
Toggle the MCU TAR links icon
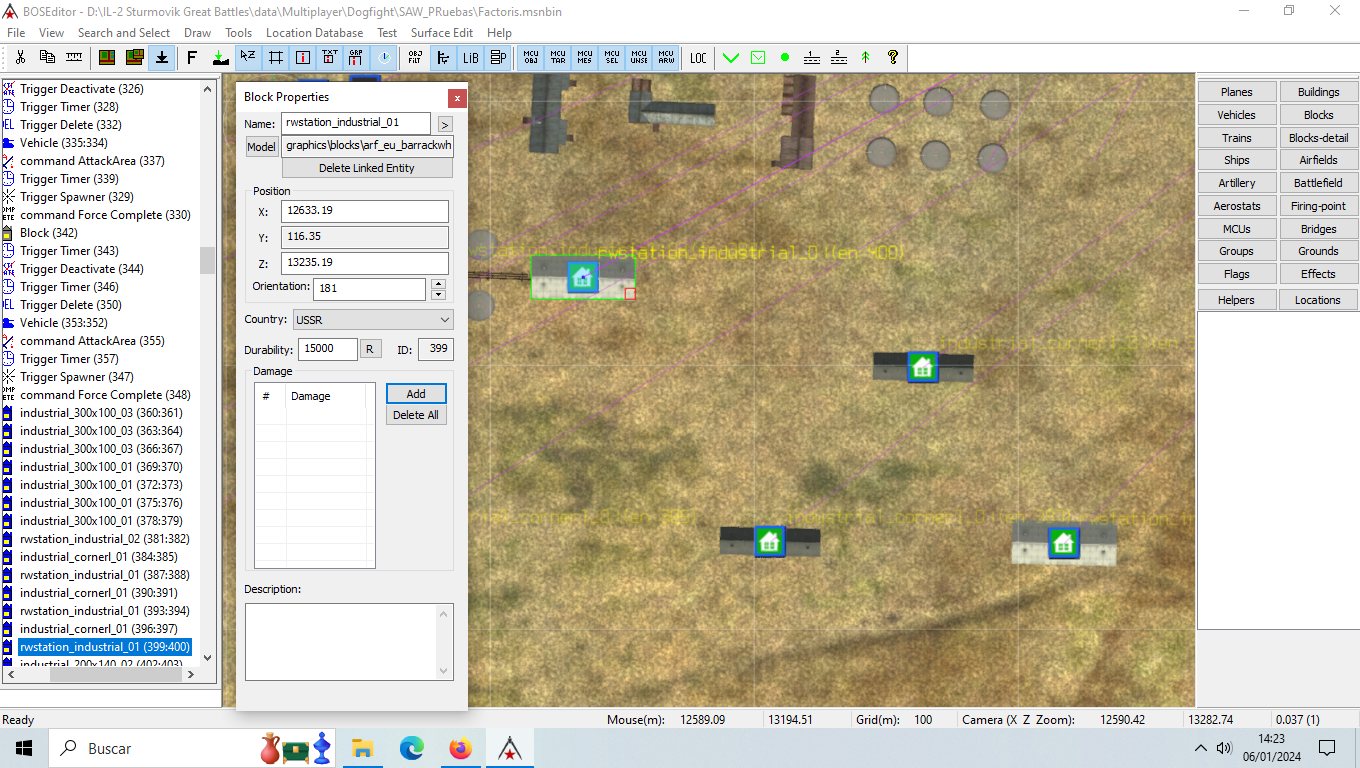558,57
